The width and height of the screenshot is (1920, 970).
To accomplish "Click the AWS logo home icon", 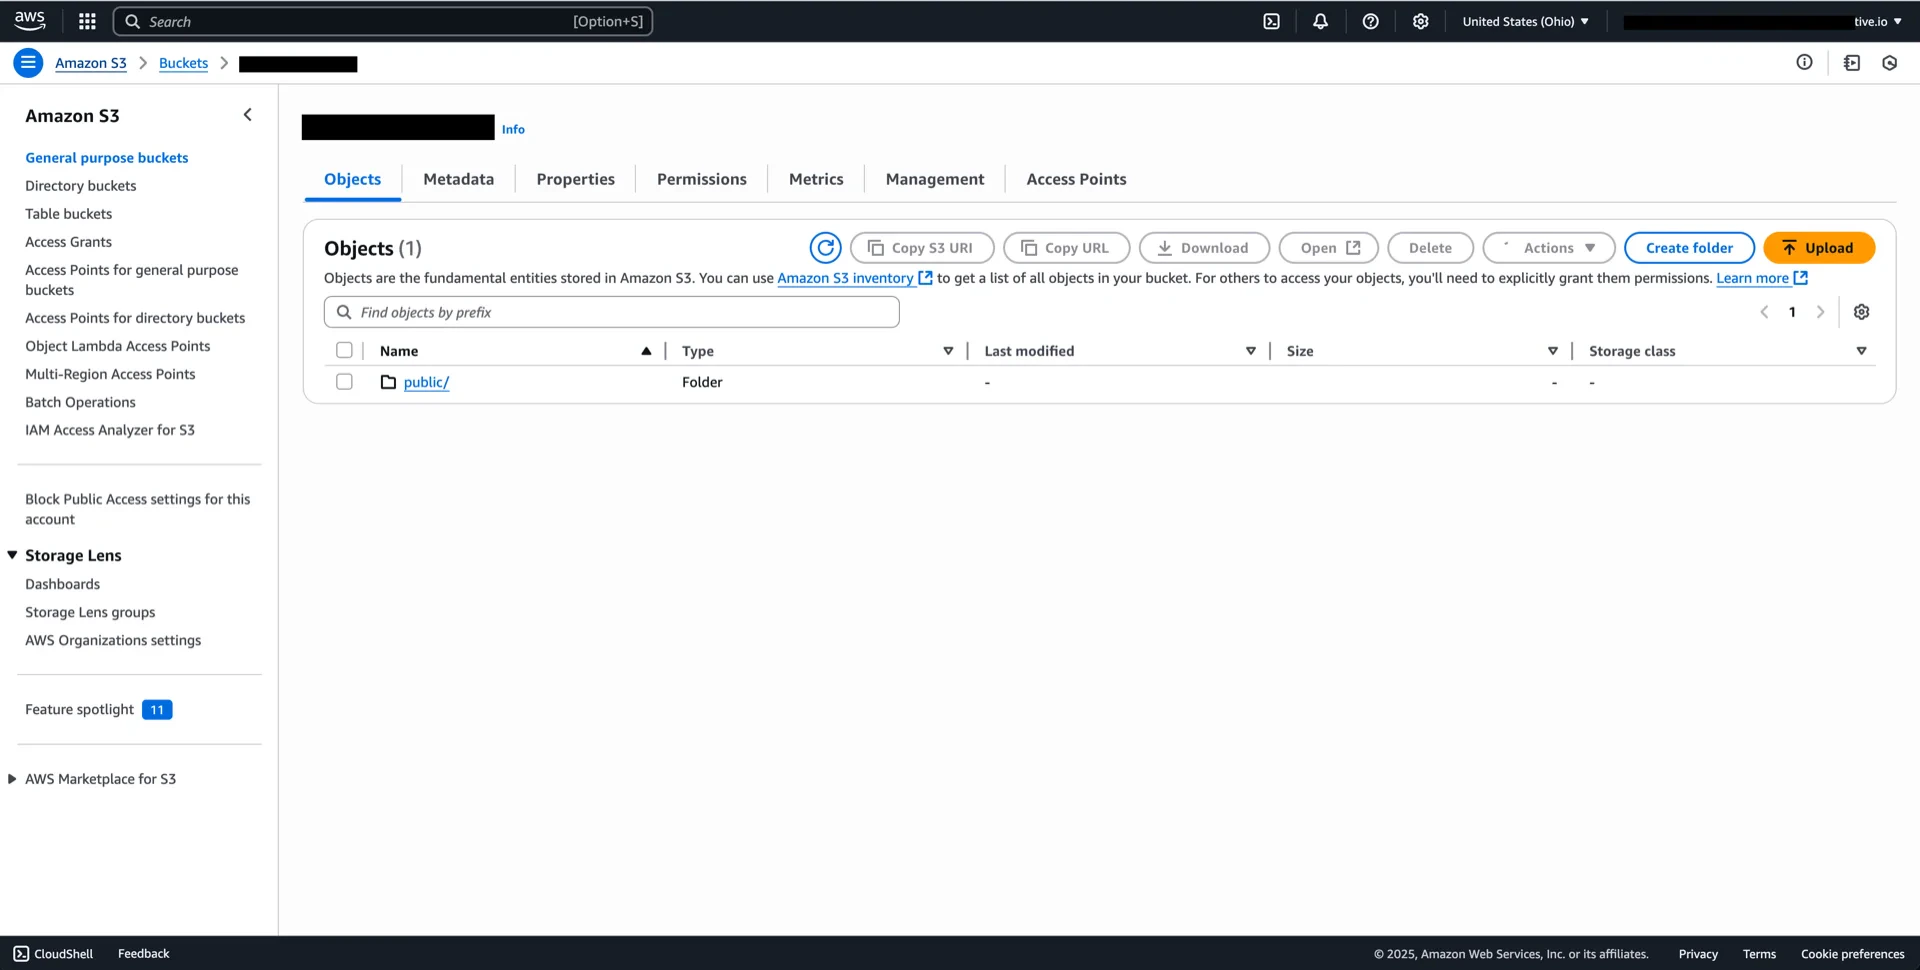I will point(30,20).
